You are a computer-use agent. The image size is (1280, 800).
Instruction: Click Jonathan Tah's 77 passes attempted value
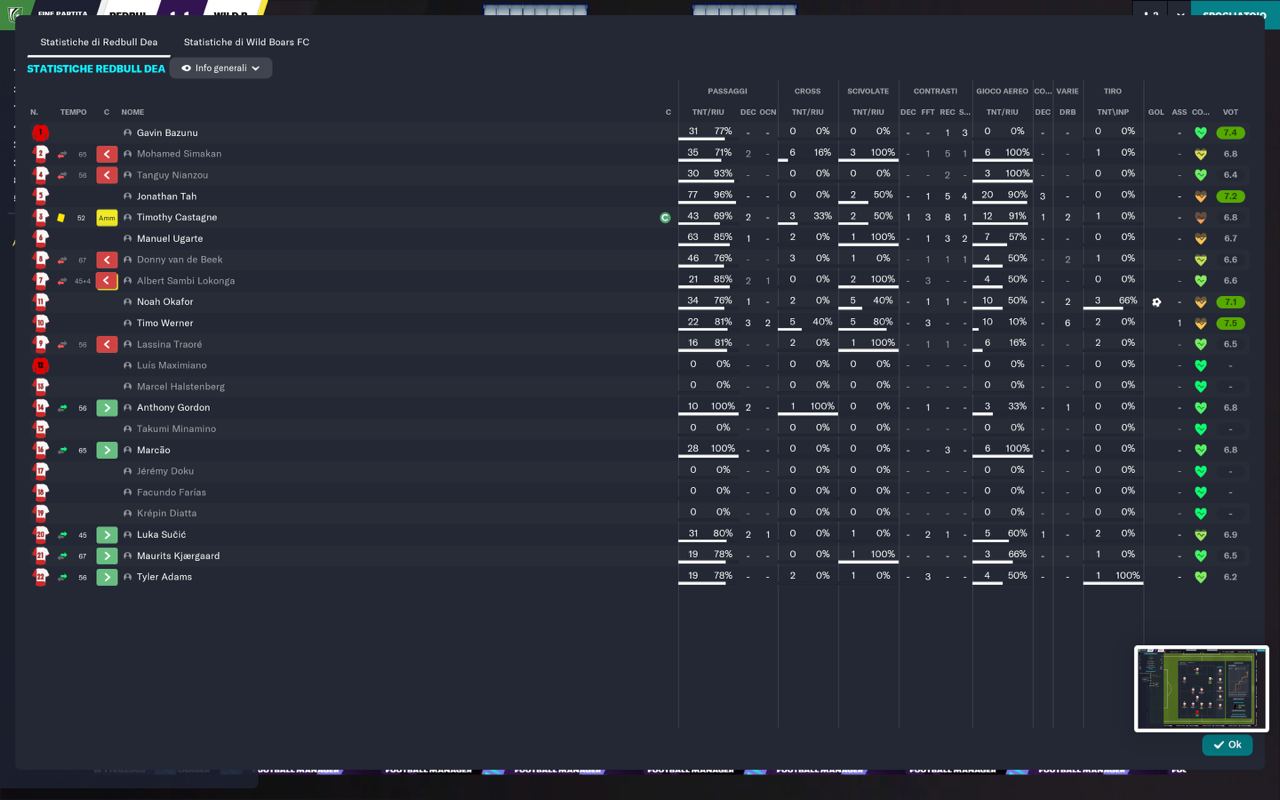(x=693, y=195)
